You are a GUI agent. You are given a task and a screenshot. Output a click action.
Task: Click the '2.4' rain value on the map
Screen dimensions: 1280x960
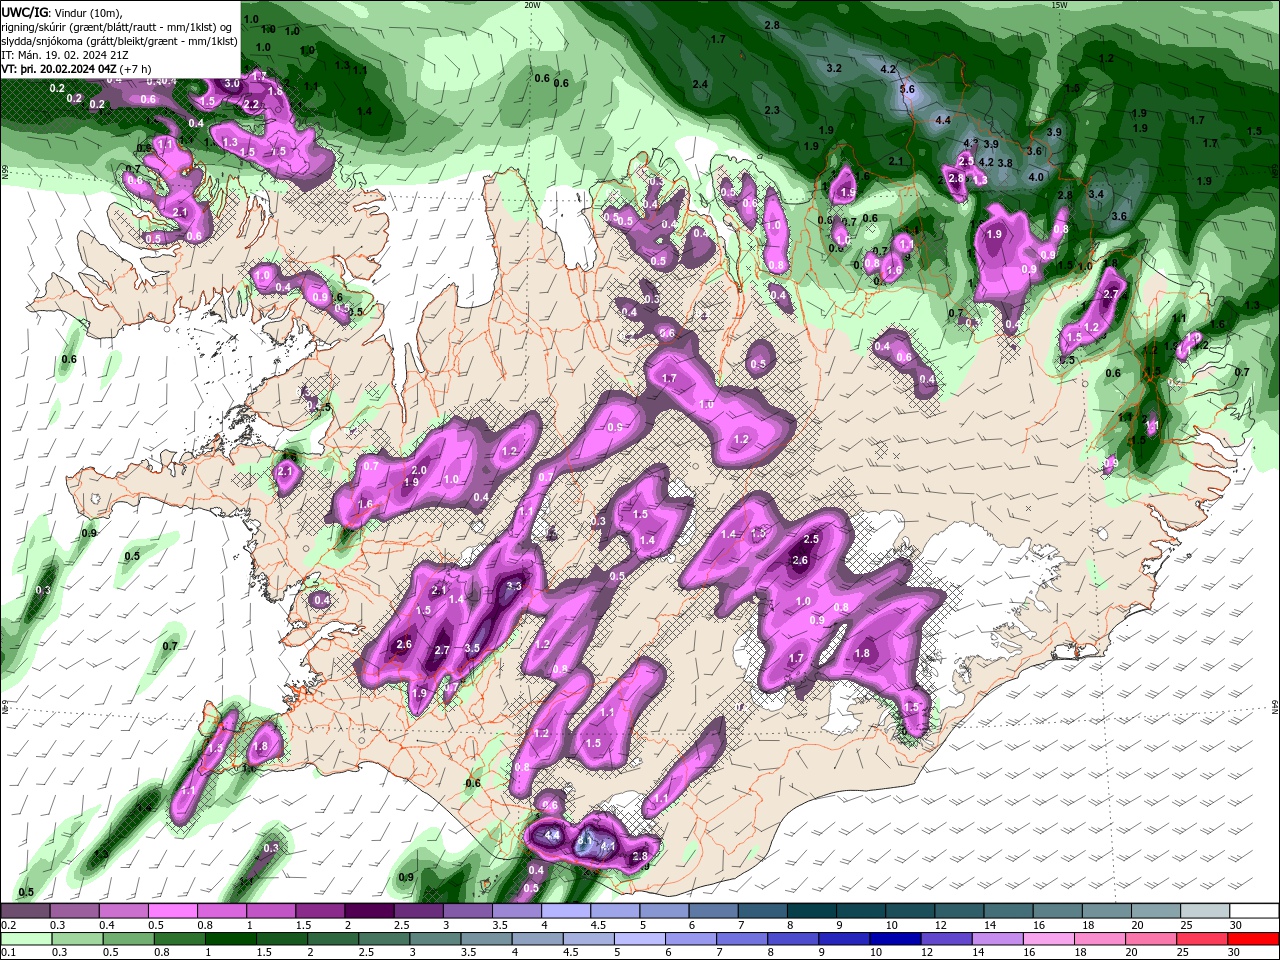[700, 84]
